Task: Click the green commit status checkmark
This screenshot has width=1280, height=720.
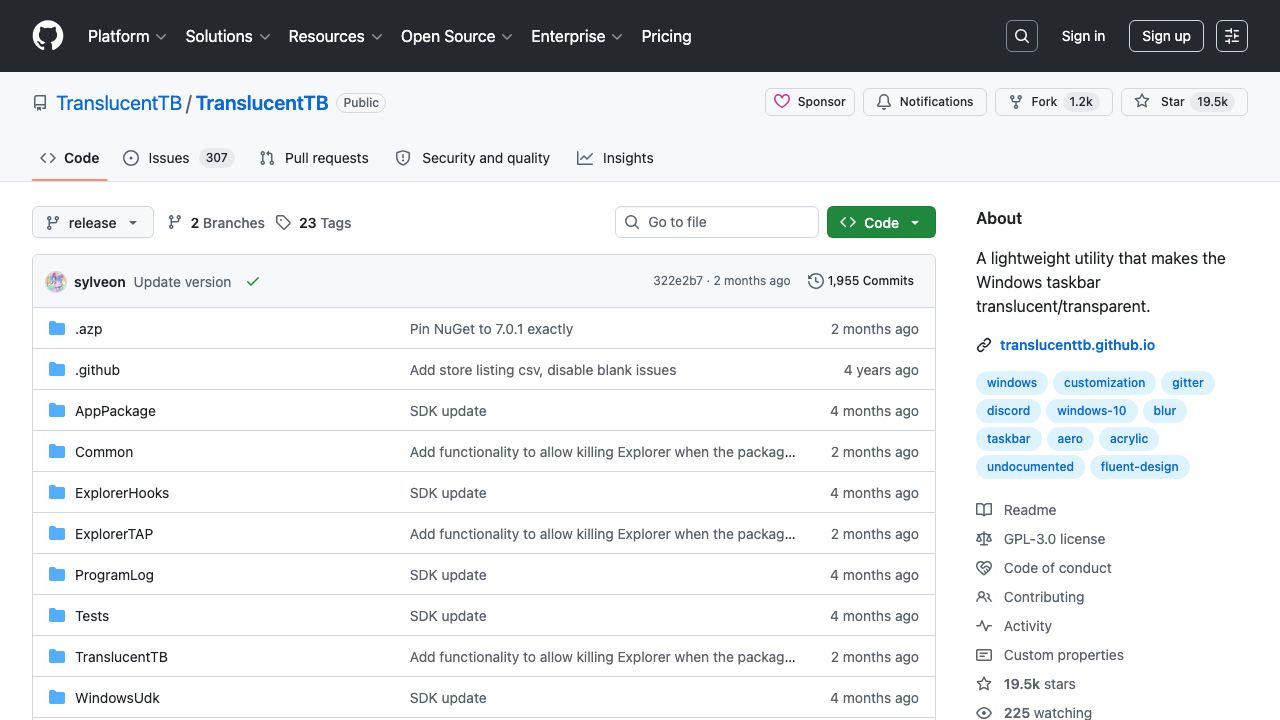Action: pyautogui.click(x=253, y=282)
